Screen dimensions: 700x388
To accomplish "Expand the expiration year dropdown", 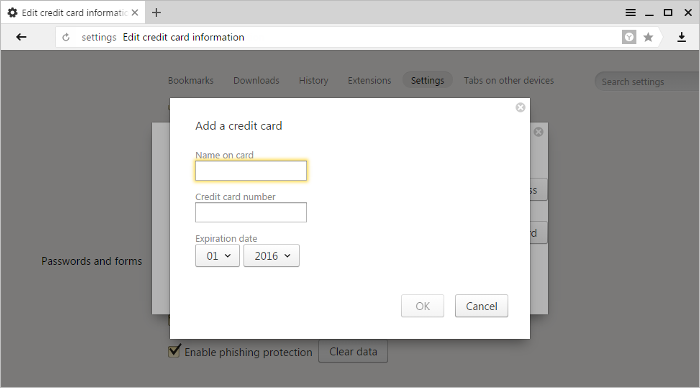I will (x=271, y=256).
